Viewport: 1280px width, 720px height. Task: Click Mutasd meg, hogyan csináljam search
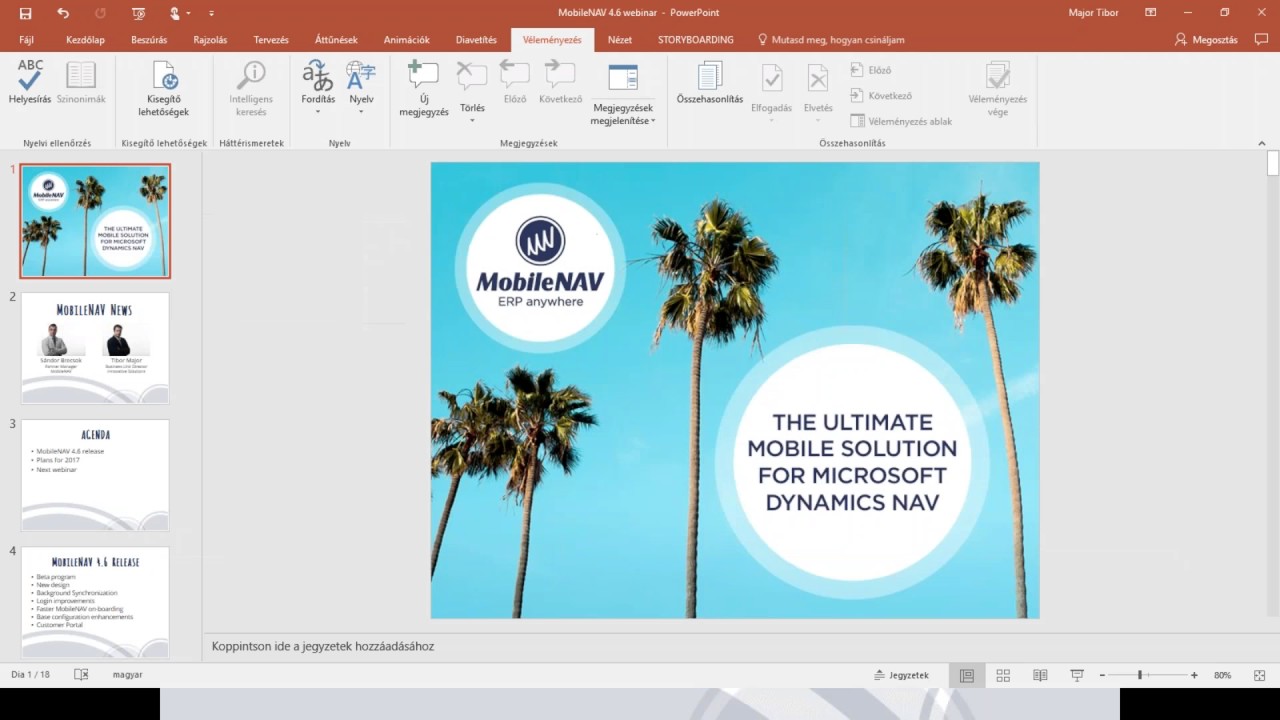pos(831,40)
